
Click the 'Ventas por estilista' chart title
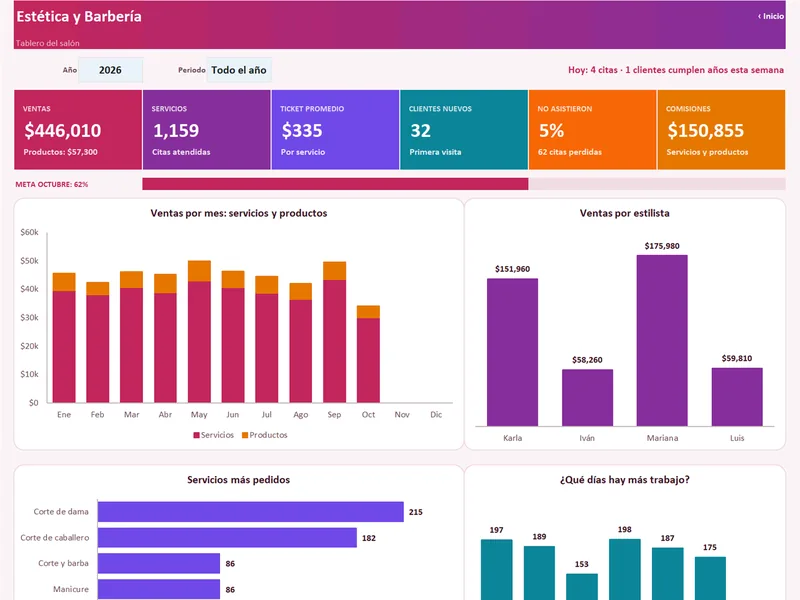click(x=624, y=213)
